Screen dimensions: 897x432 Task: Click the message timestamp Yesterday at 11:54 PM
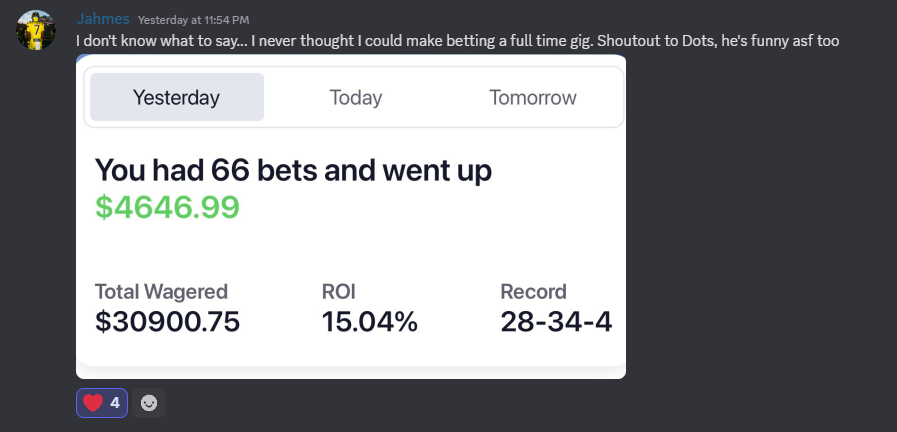click(193, 20)
